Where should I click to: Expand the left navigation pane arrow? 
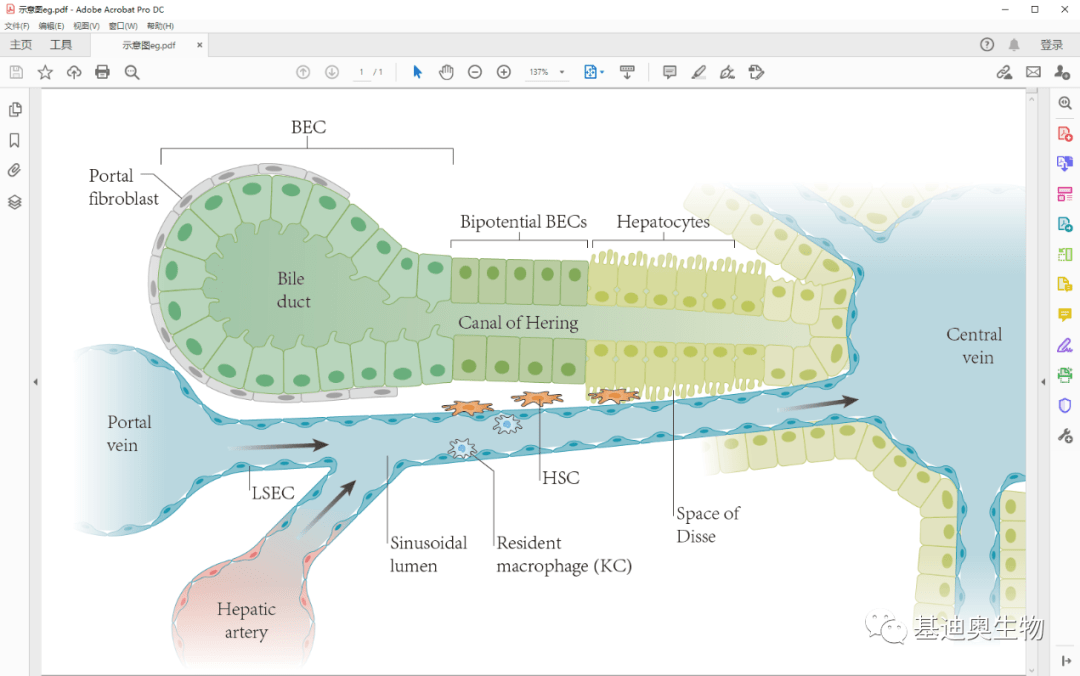(x=35, y=382)
